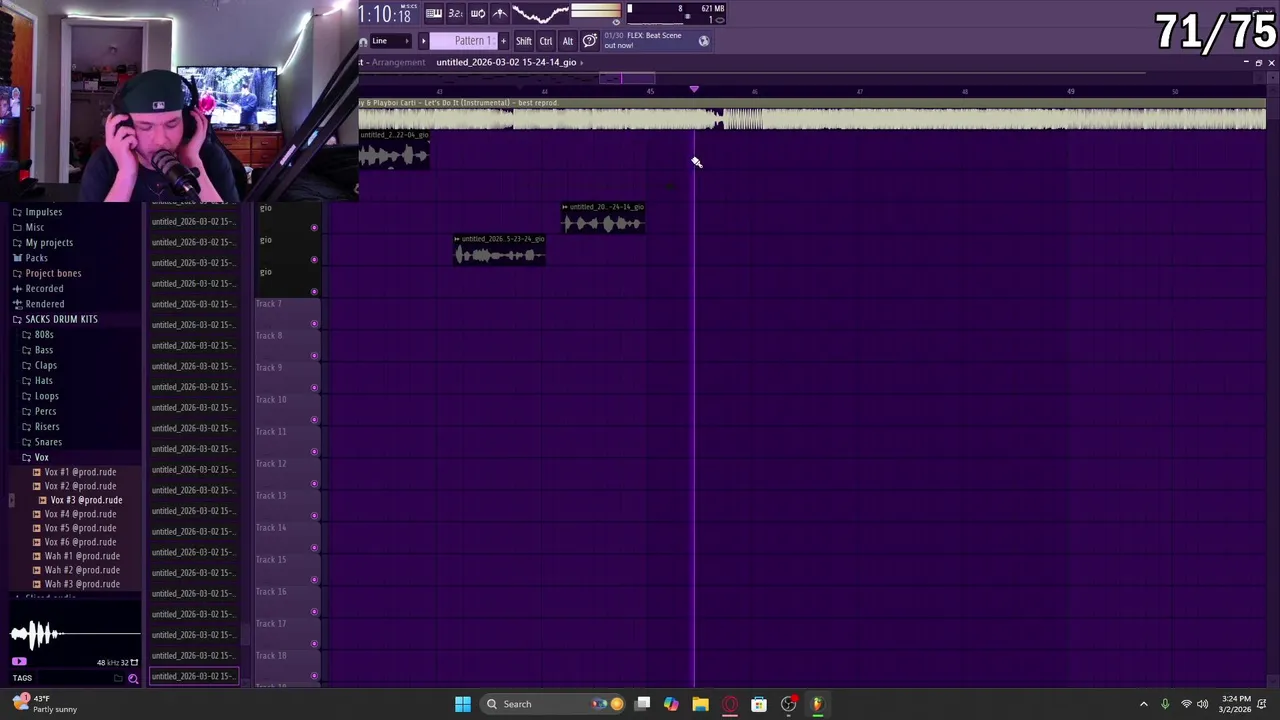
Task: Mute Track 9 with its green dot
Action: [314, 388]
